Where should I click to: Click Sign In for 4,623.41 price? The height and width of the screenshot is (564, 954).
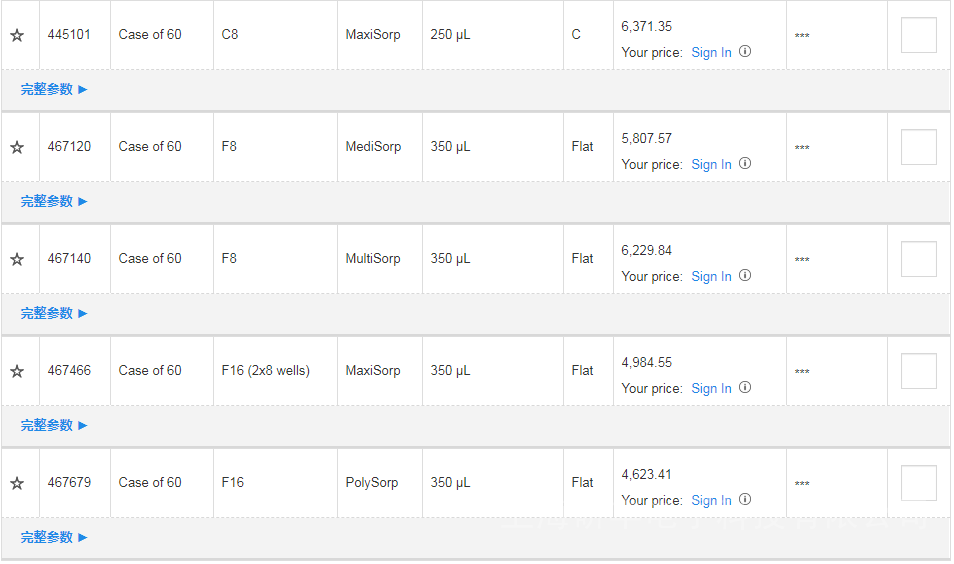[711, 500]
